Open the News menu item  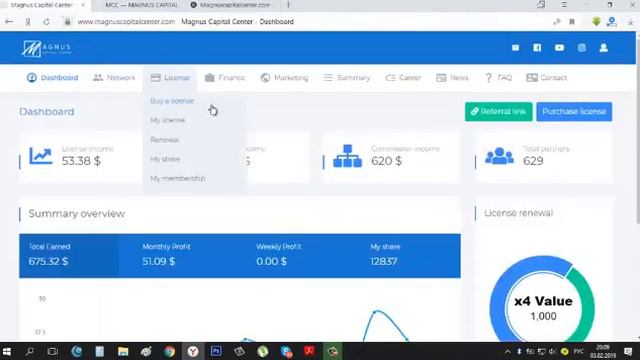point(452,78)
